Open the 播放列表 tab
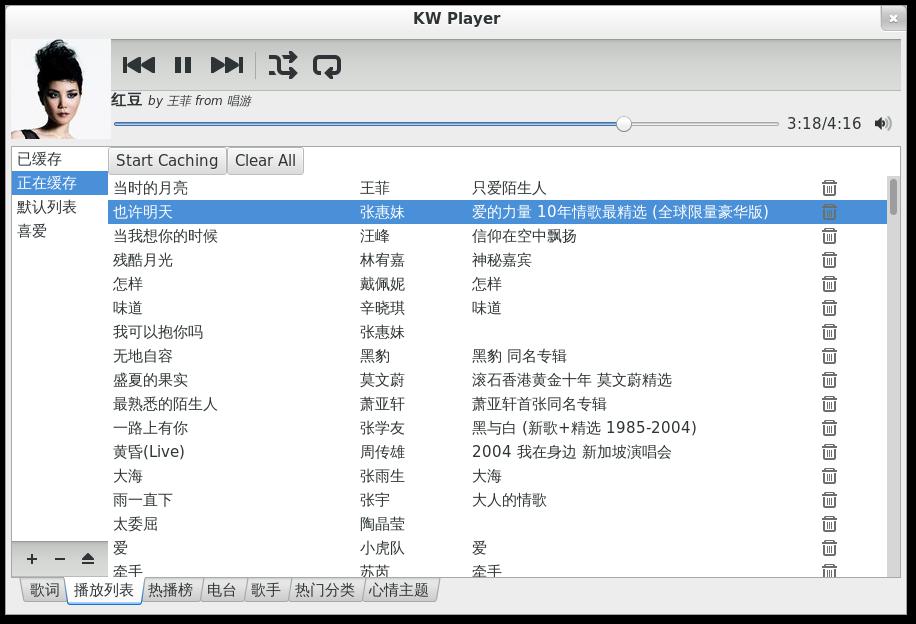 click(103, 590)
